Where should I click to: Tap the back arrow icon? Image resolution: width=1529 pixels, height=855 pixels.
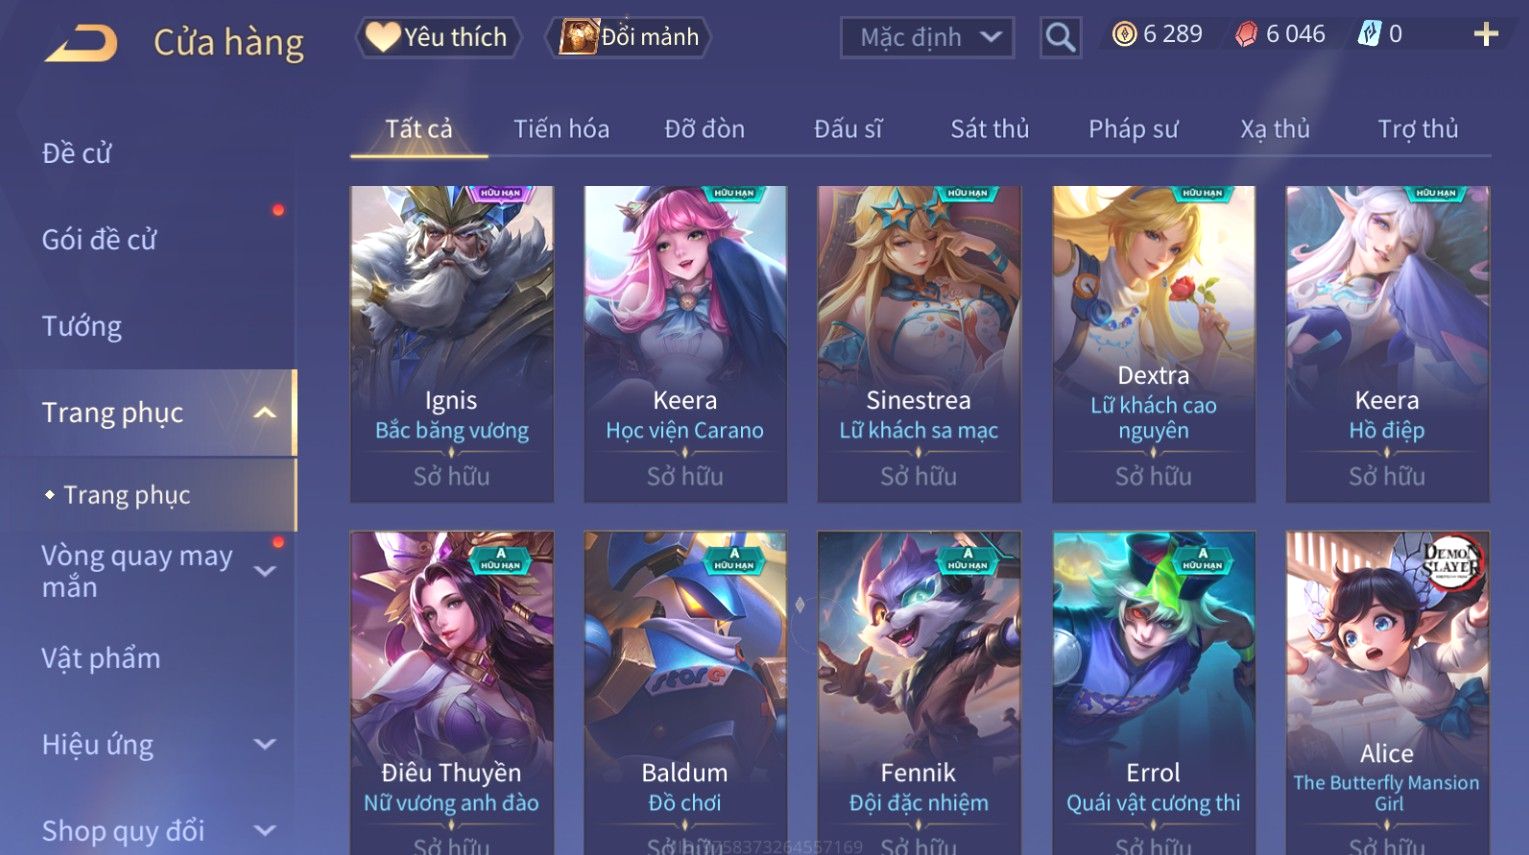[x=81, y=43]
